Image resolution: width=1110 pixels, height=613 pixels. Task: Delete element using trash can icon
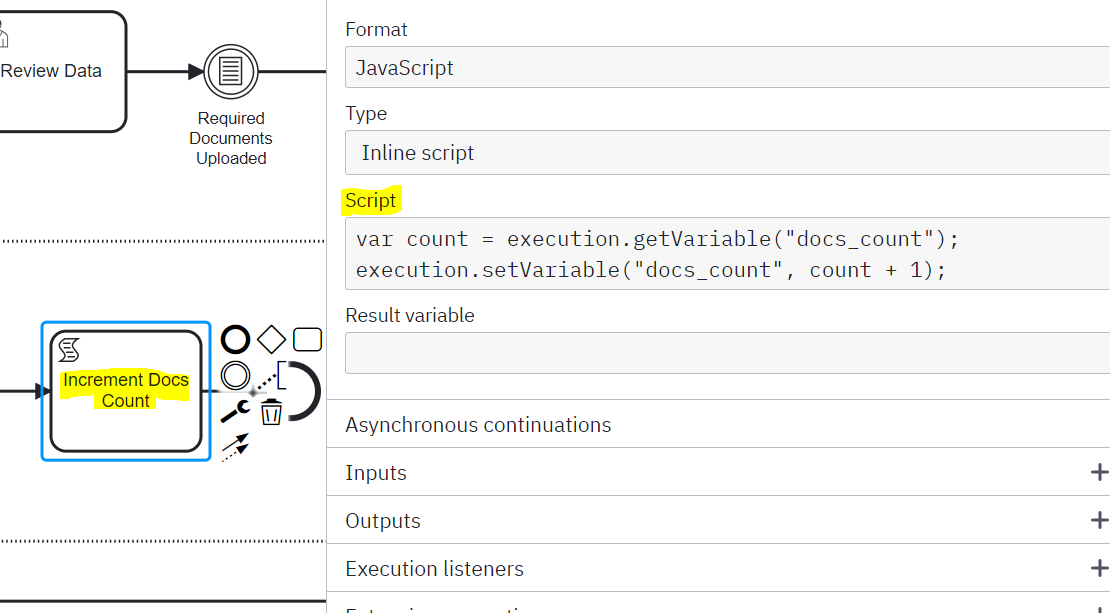271,411
